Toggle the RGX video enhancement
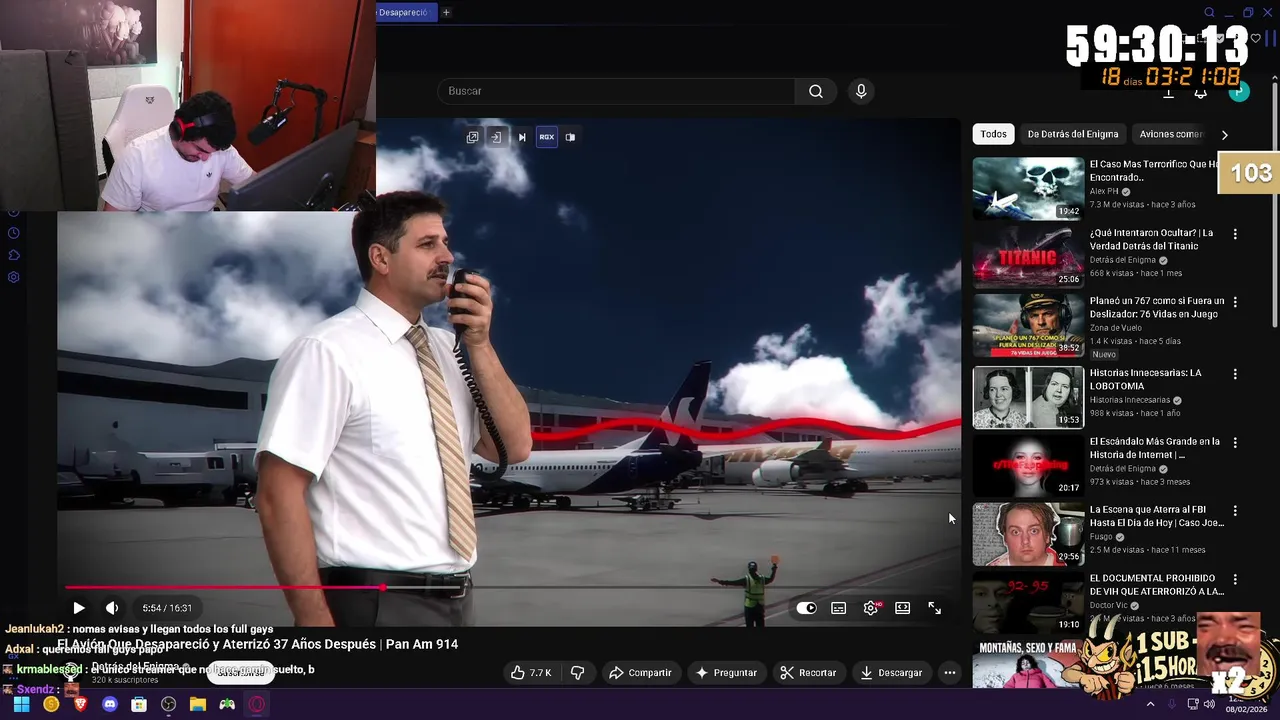The width and height of the screenshot is (1280, 720). (x=546, y=137)
